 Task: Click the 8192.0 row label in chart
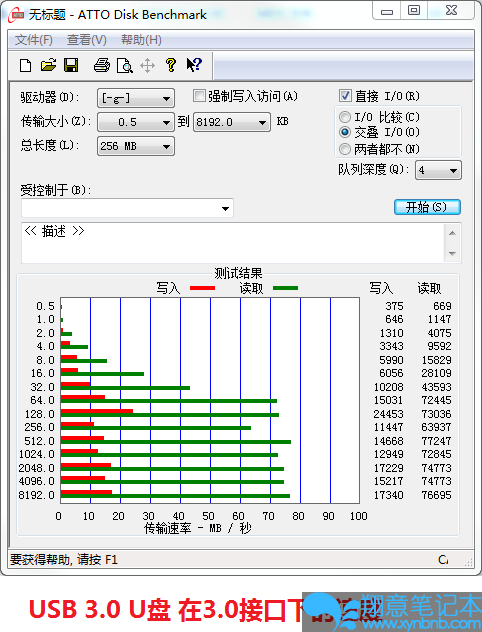36,495
